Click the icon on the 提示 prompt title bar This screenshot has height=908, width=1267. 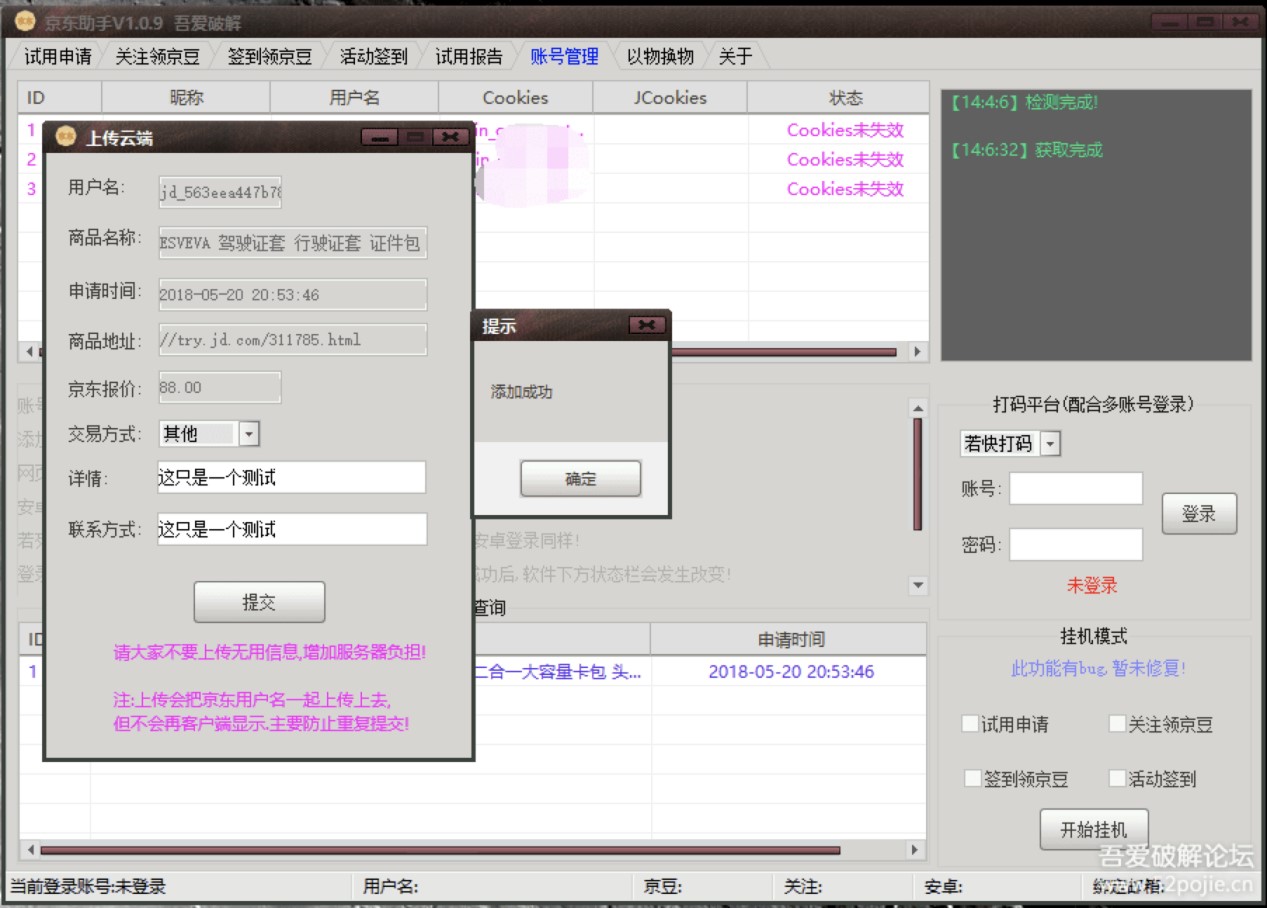[x=647, y=324]
